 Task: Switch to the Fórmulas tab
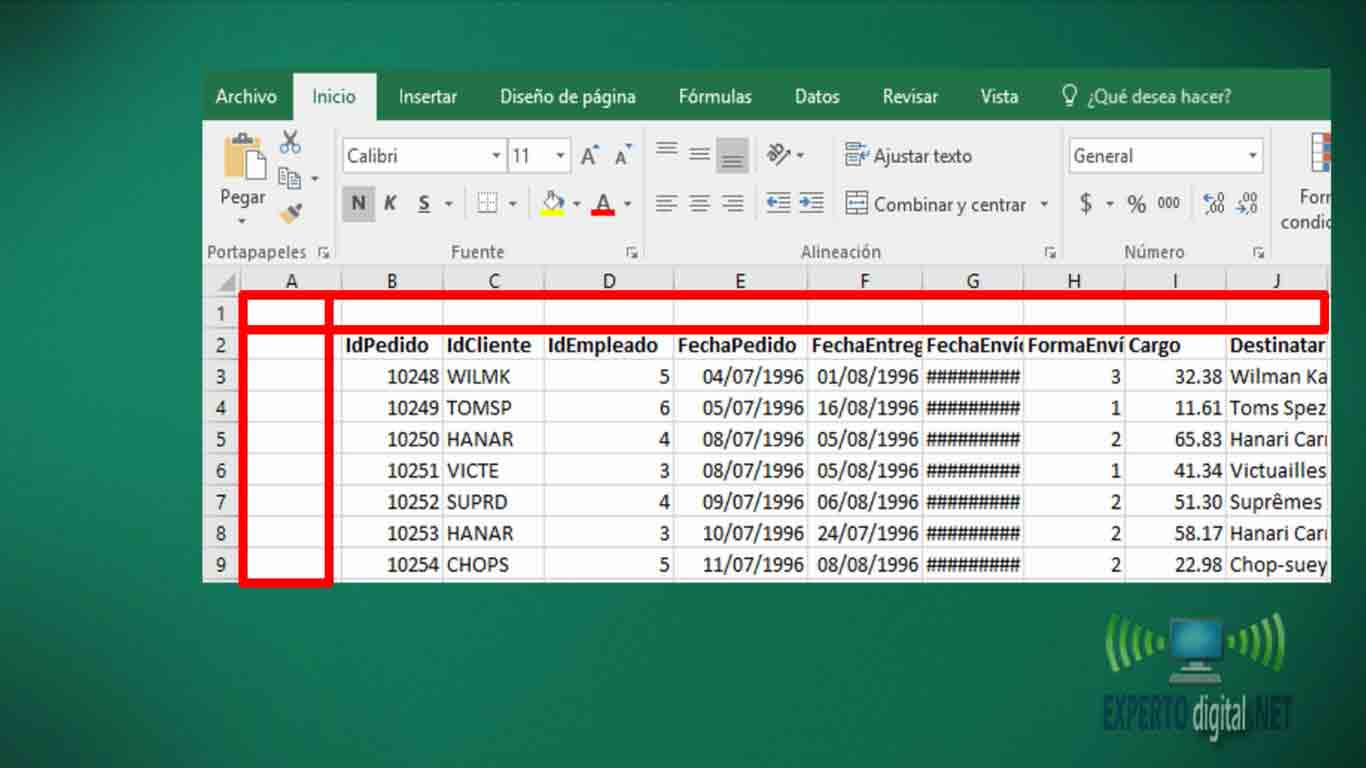(x=715, y=97)
